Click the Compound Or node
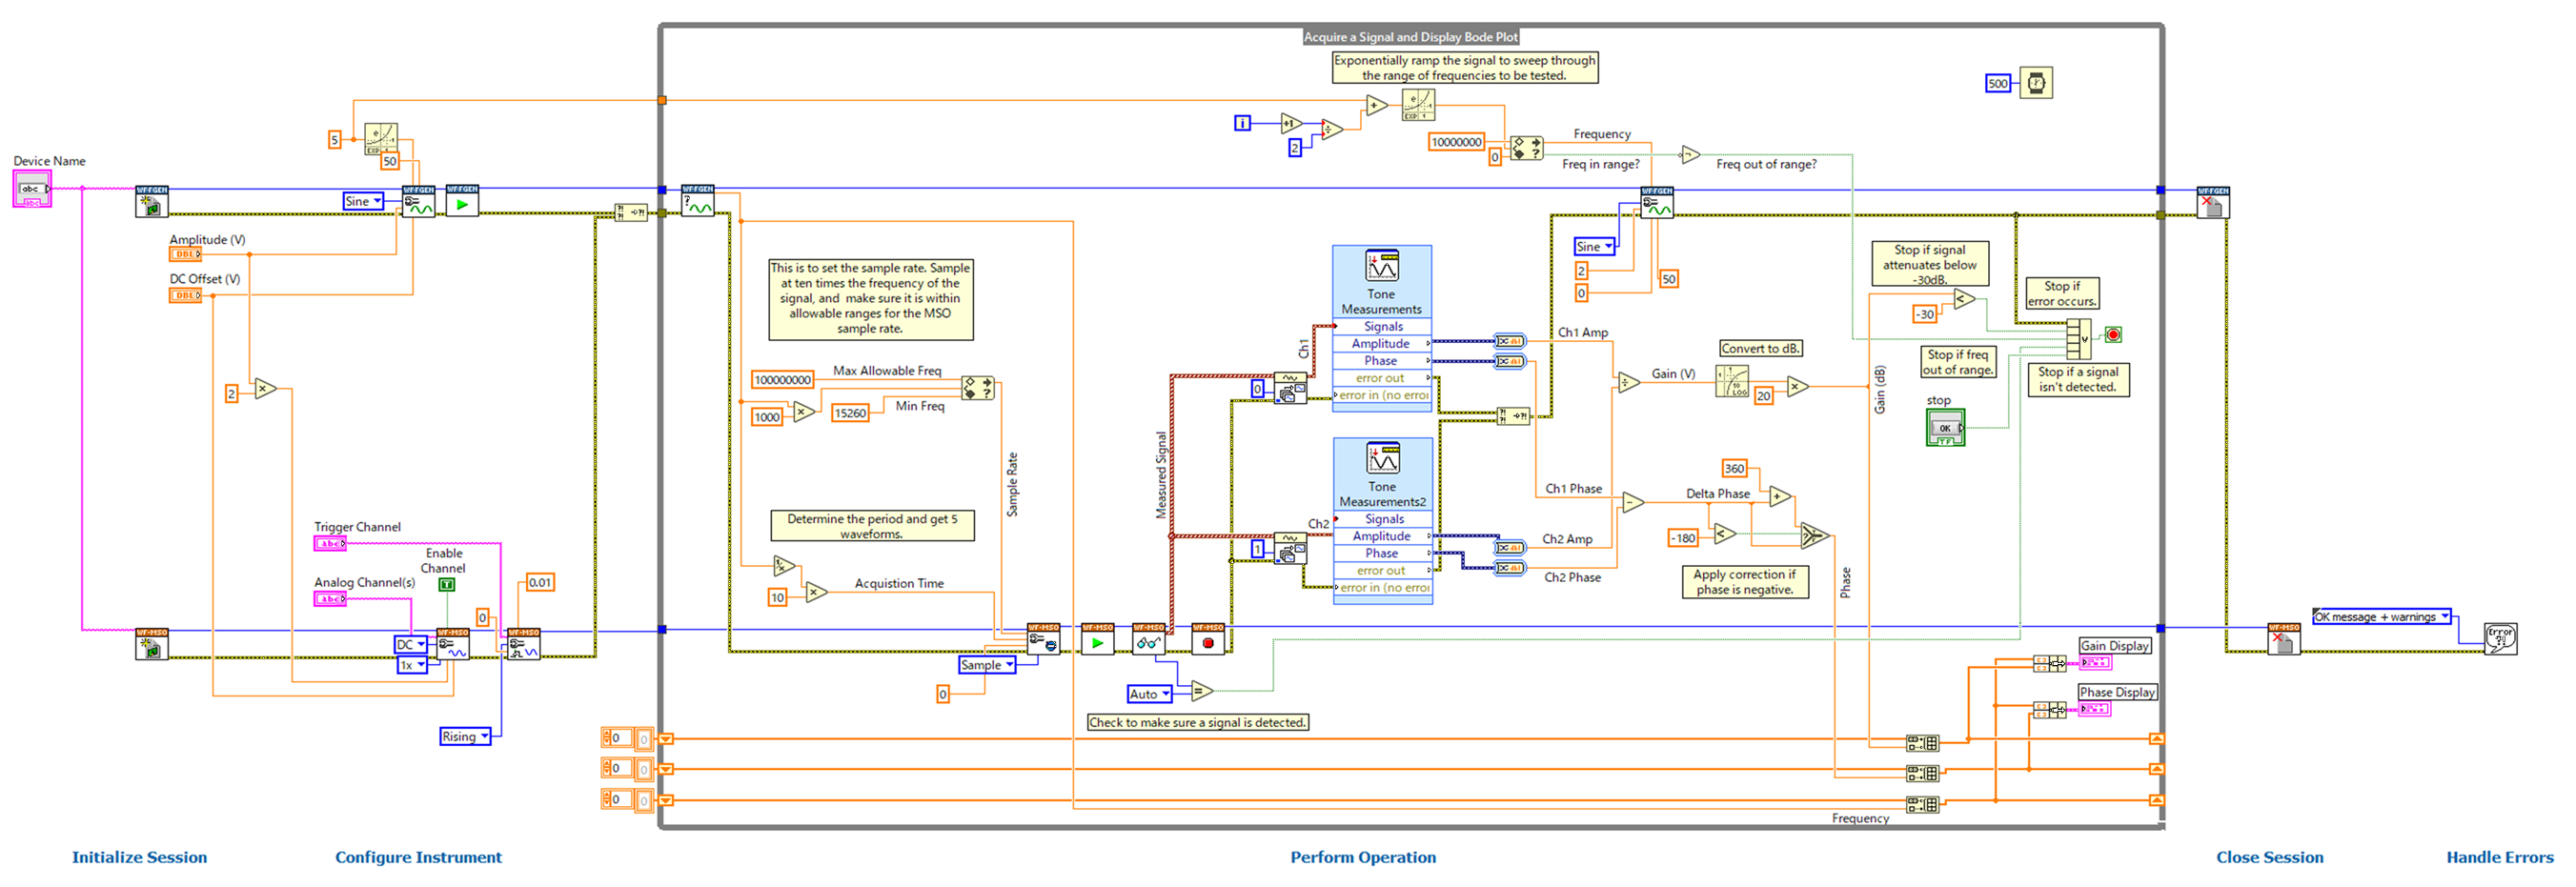2576x887 pixels. [x=2078, y=339]
